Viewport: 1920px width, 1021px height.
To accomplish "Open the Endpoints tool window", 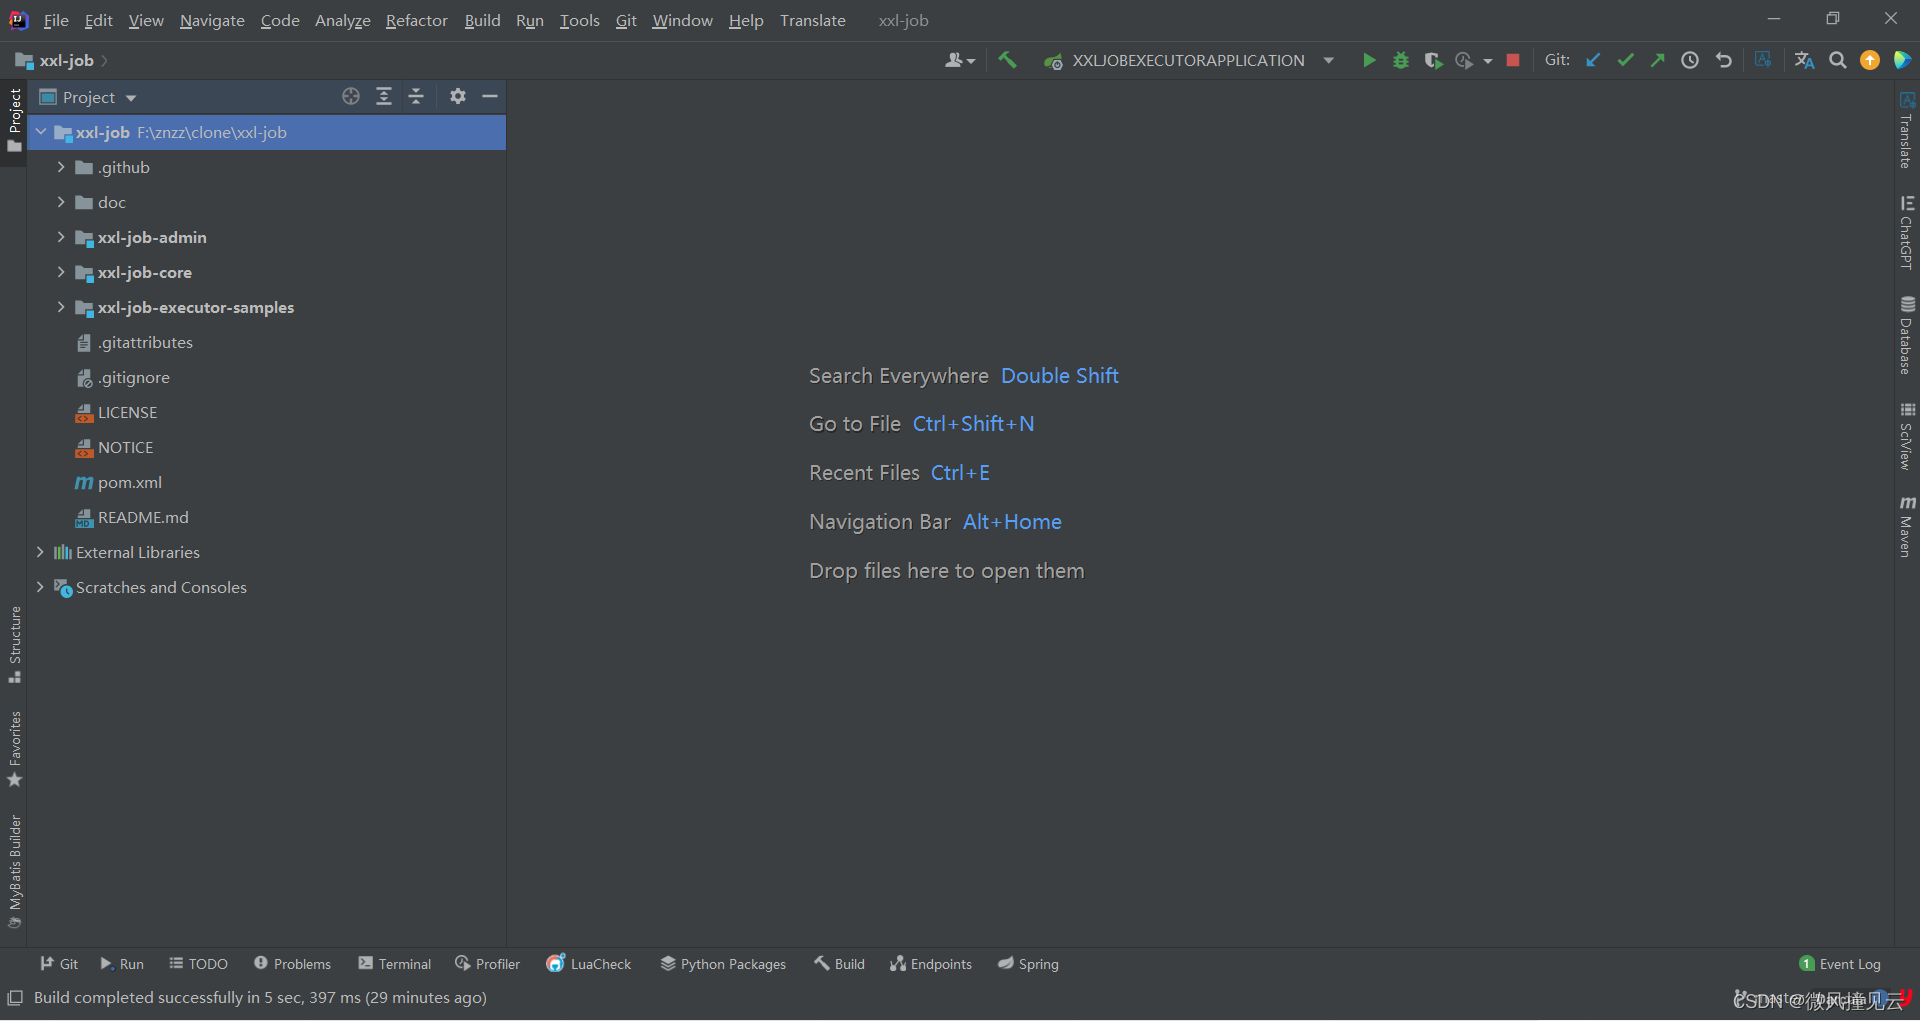I will (x=931, y=964).
